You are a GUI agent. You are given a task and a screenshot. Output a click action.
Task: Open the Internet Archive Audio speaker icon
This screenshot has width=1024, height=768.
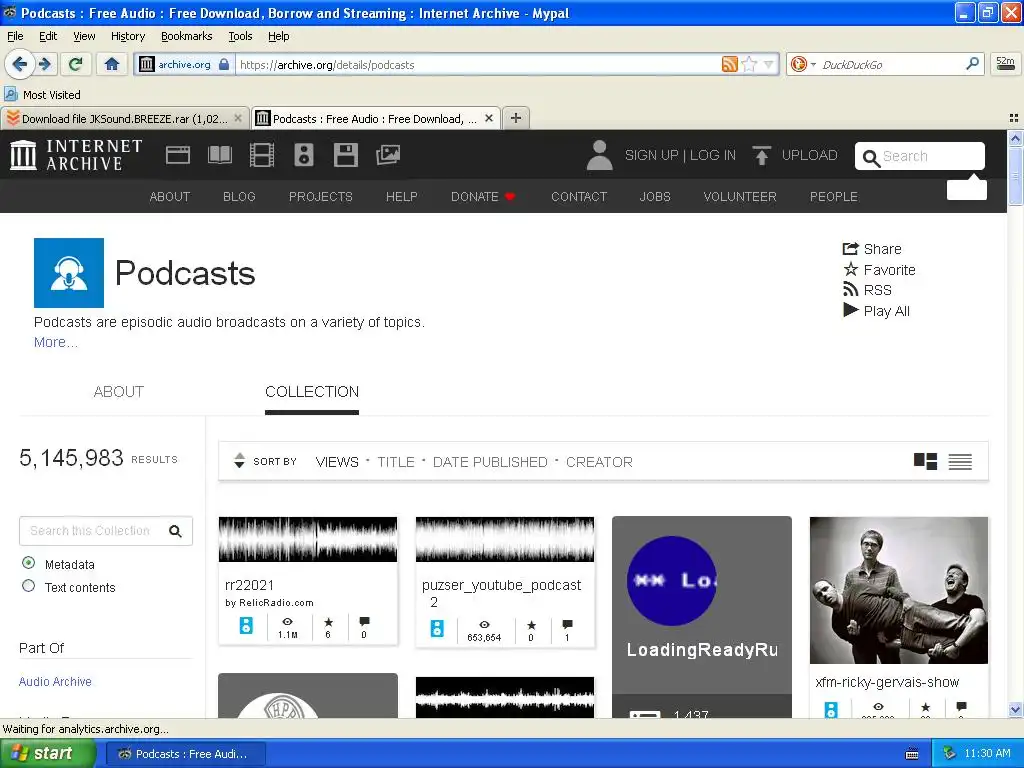304,155
